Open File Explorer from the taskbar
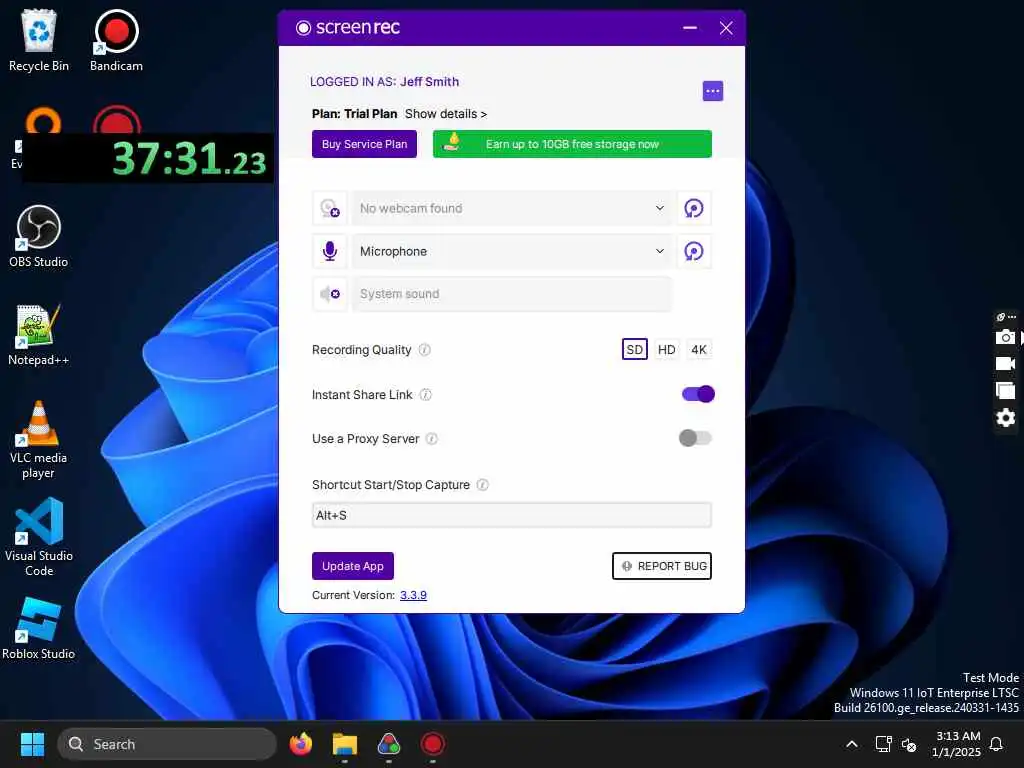 345,744
